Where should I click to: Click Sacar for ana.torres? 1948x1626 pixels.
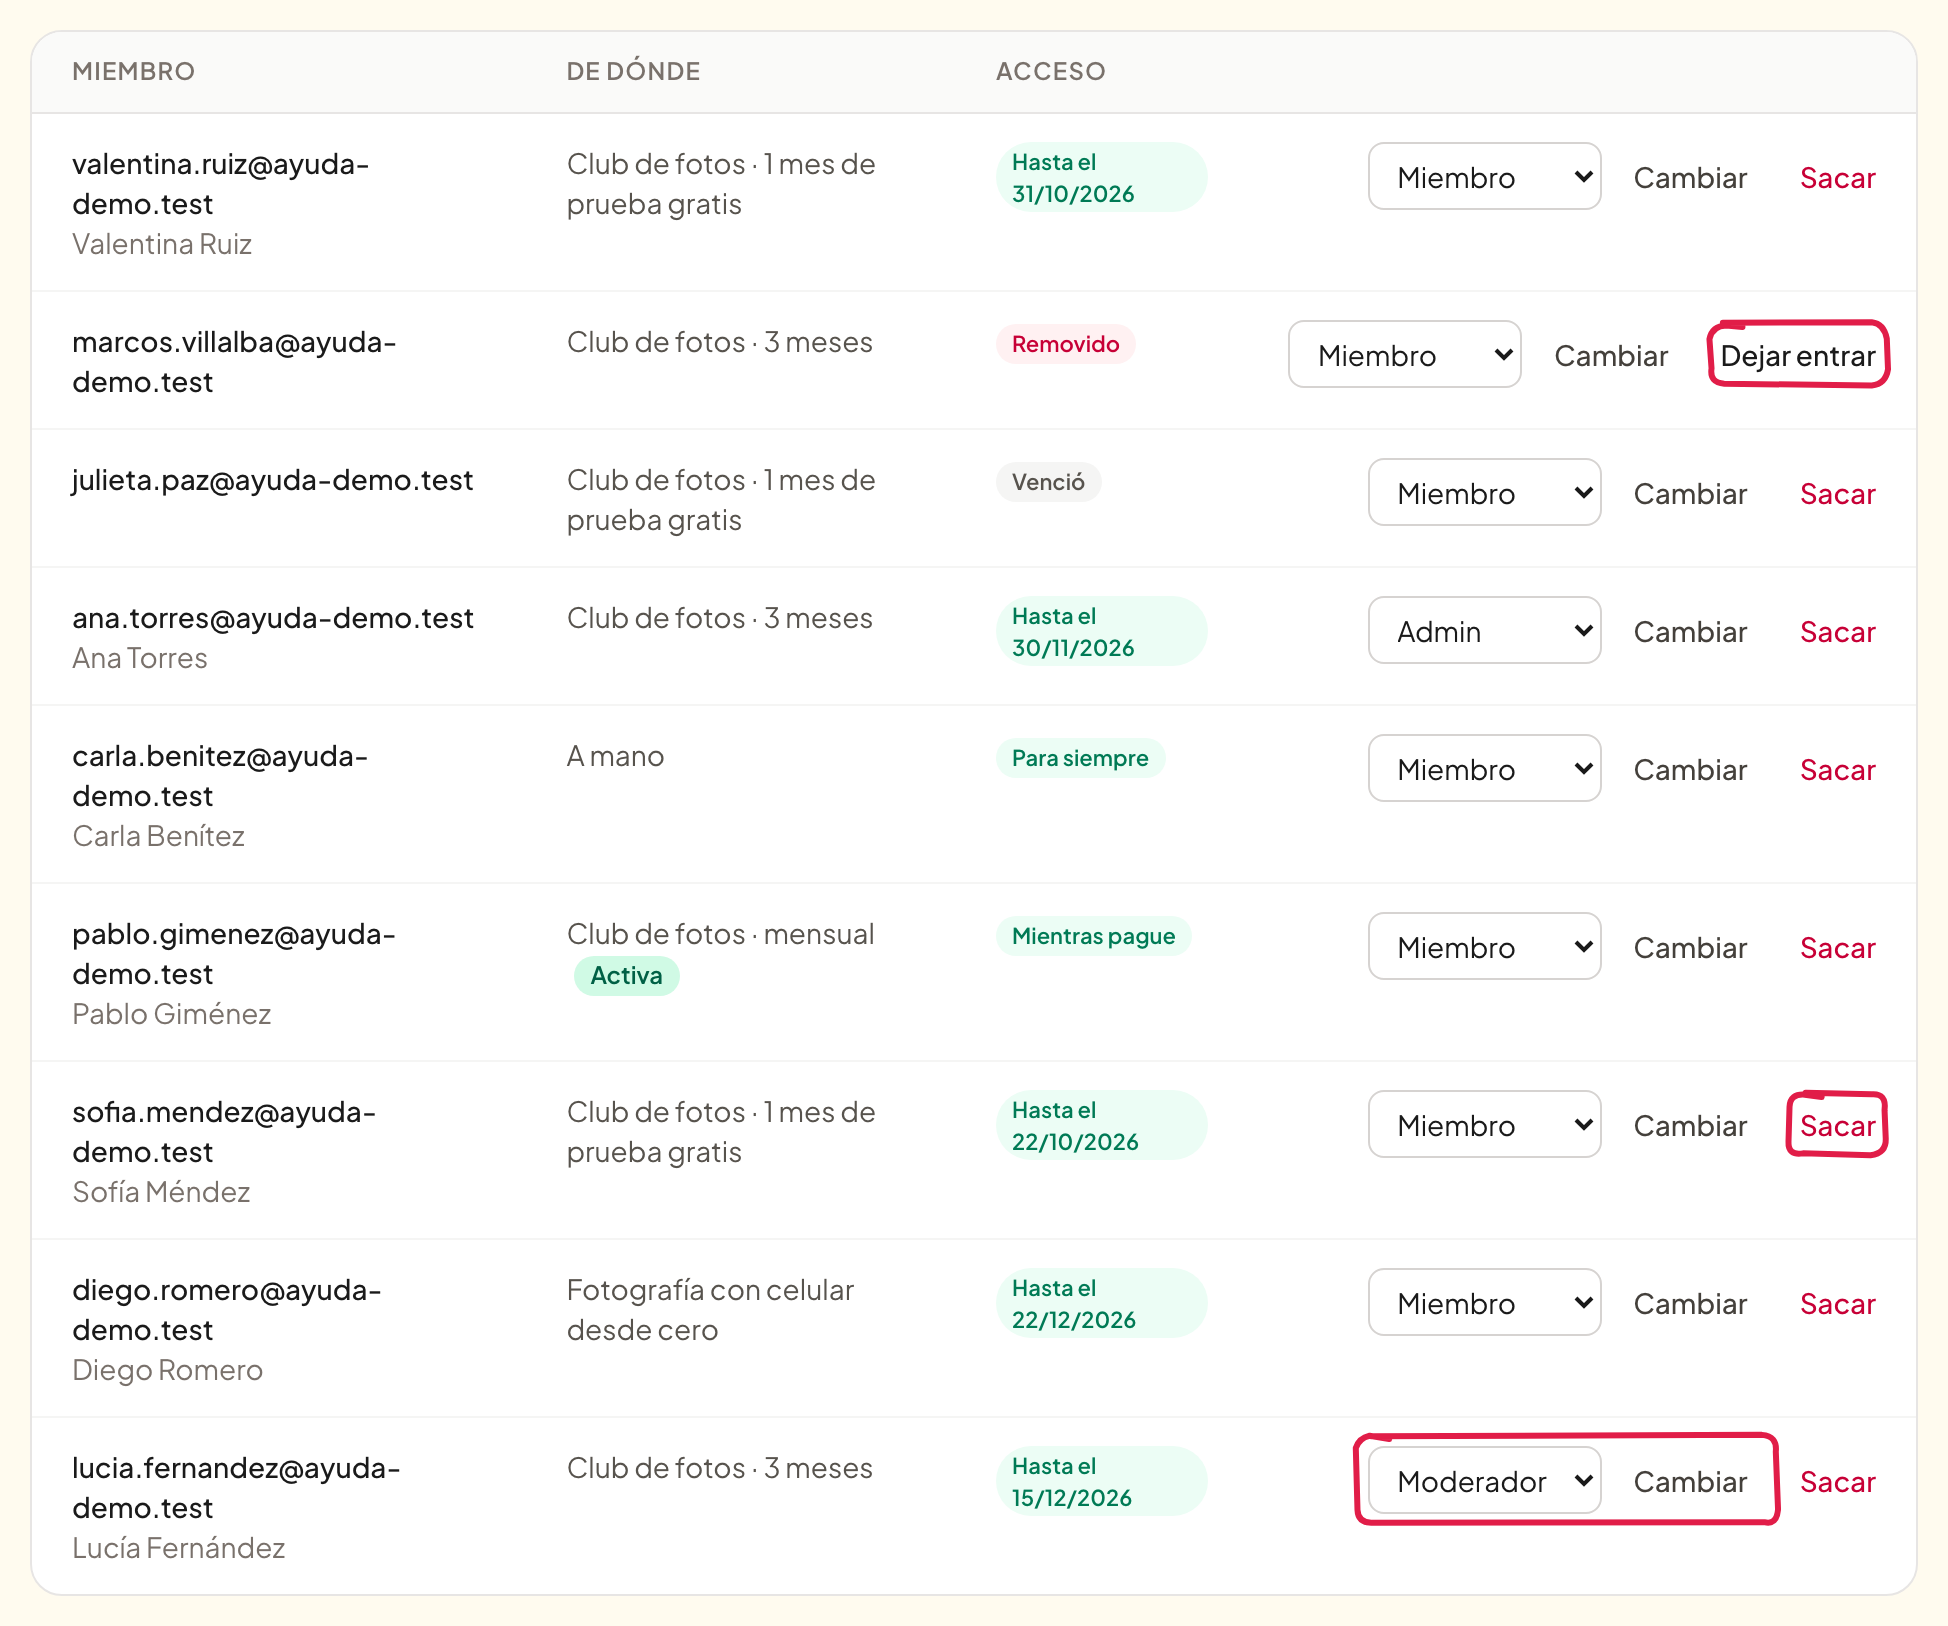(x=1837, y=632)
